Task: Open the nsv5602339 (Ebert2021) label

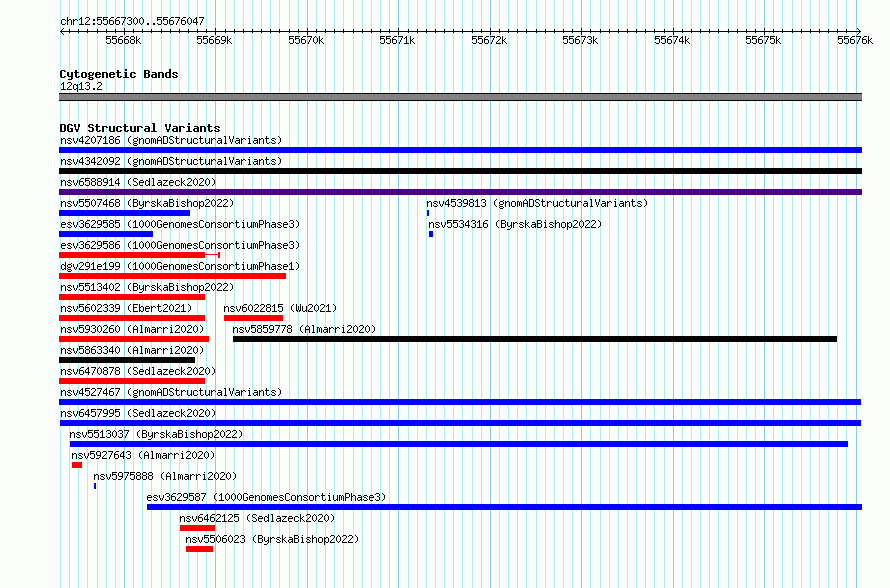Action: point(126,308)
